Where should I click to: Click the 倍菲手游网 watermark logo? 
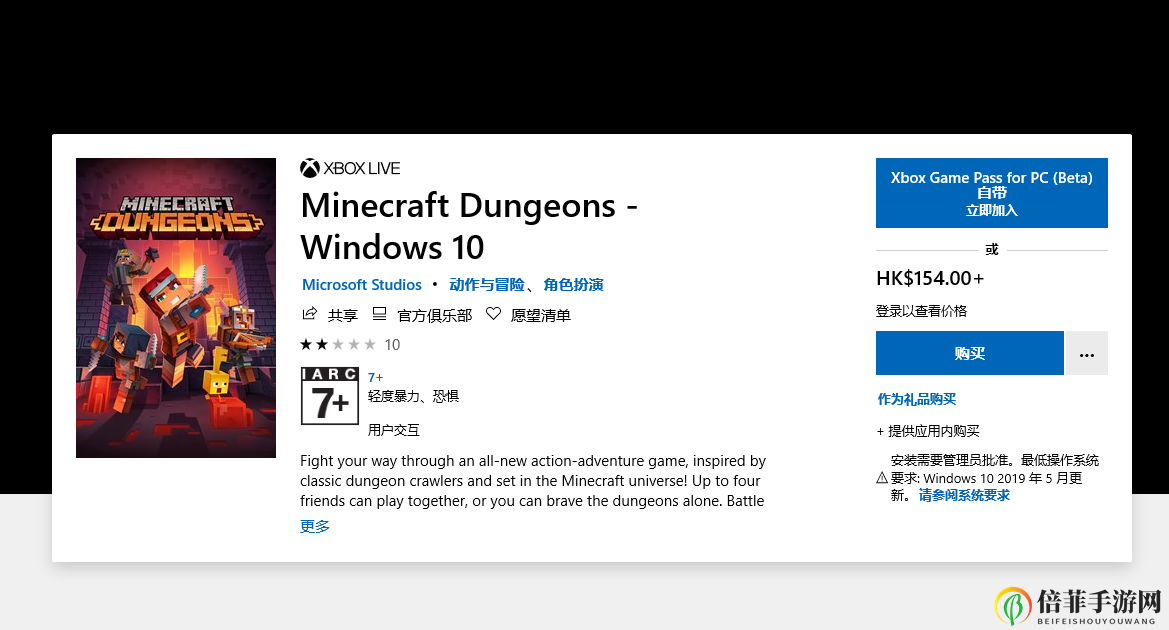click(x=1013, y=605)
